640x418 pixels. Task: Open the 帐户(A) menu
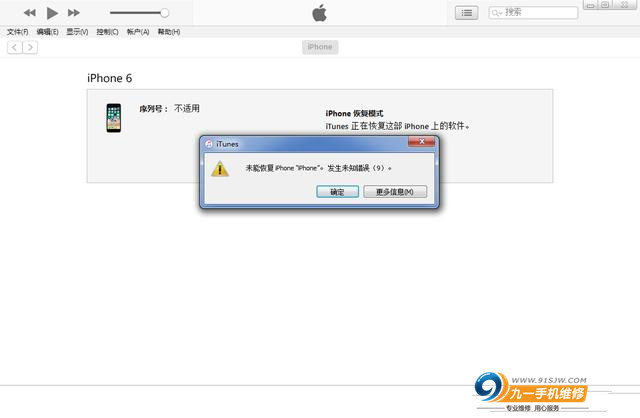138,32
